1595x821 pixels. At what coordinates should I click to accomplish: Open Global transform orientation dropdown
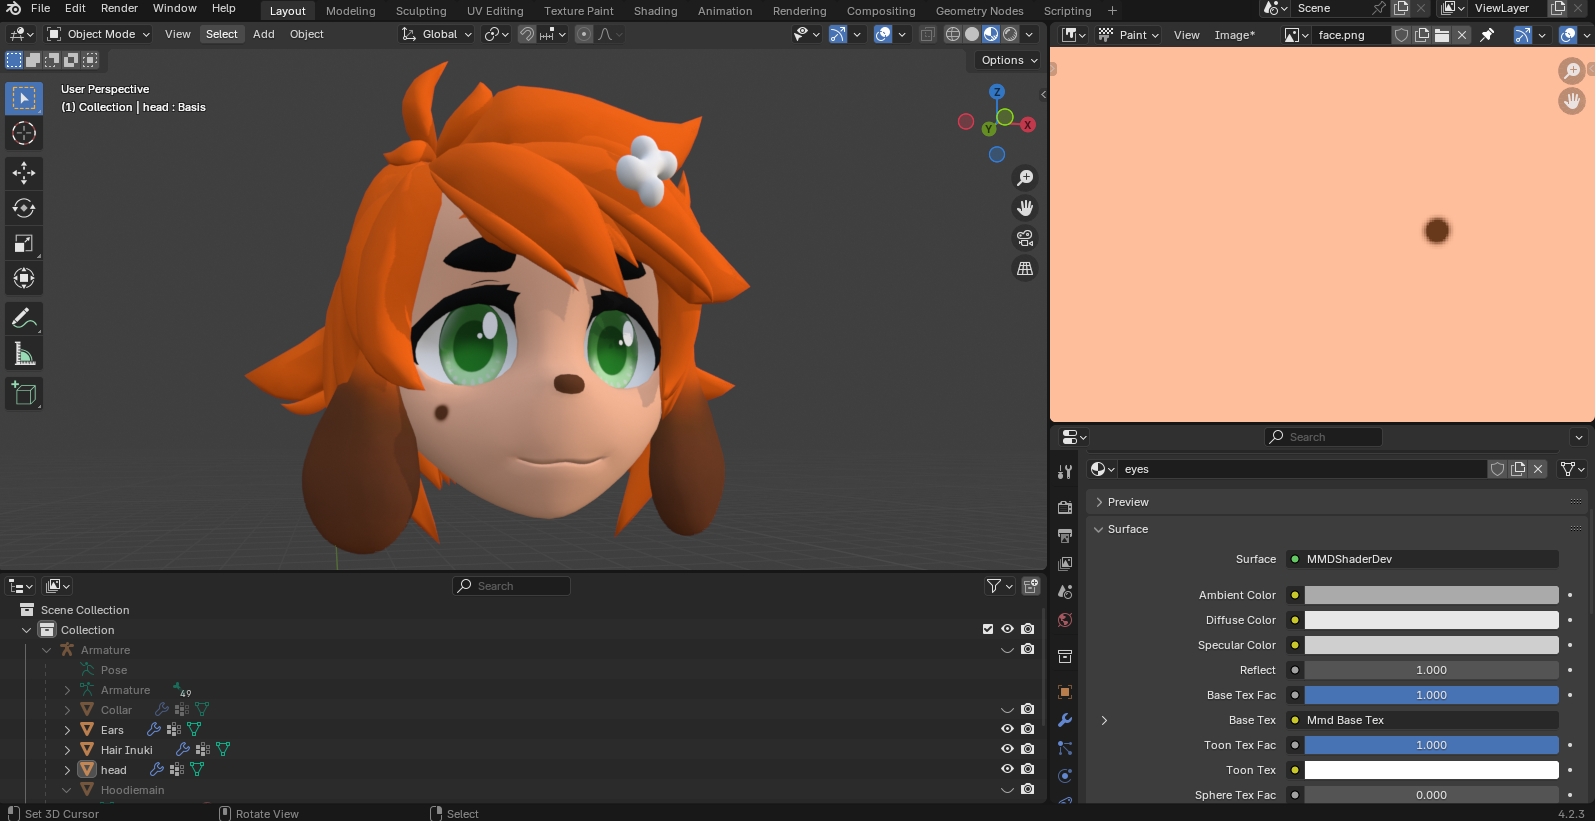[437, 34]
